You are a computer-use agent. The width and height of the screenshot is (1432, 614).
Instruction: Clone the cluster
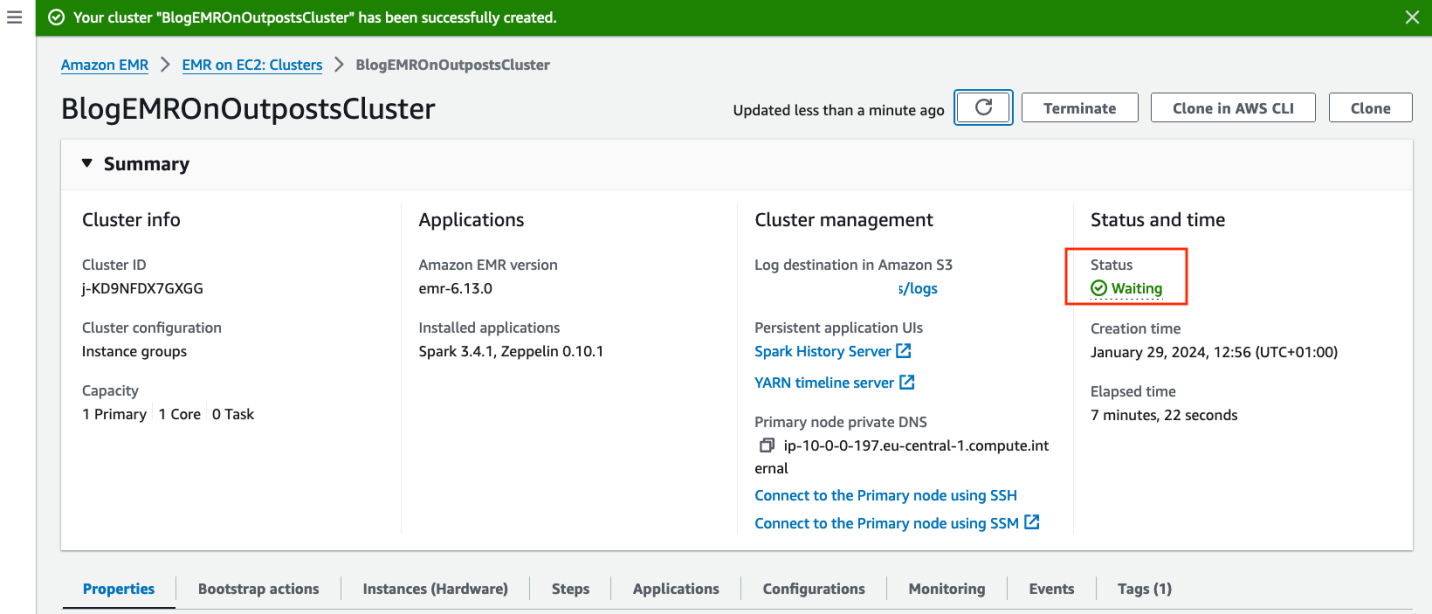(1370, 108)
